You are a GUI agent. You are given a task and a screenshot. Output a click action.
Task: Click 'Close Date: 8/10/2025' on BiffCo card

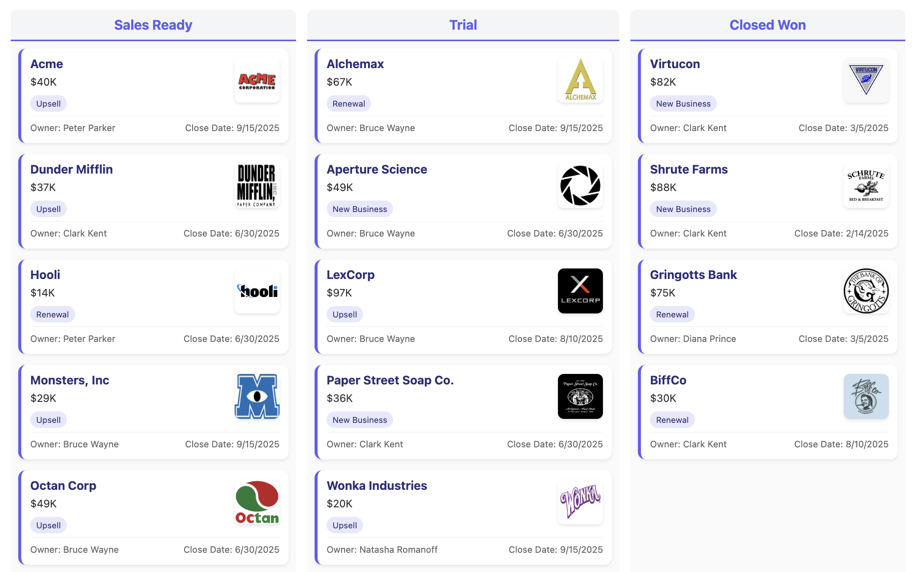(841, 444)
